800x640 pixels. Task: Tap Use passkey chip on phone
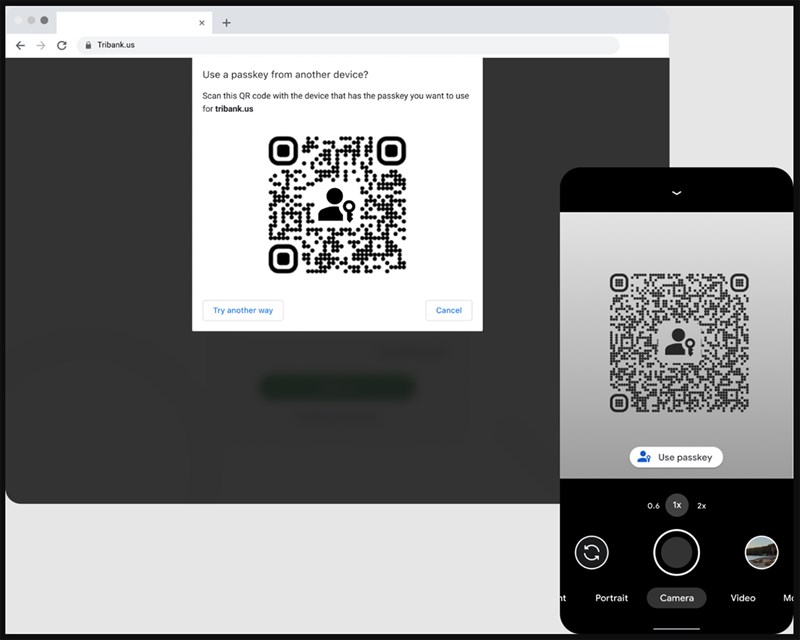[676, 457]
